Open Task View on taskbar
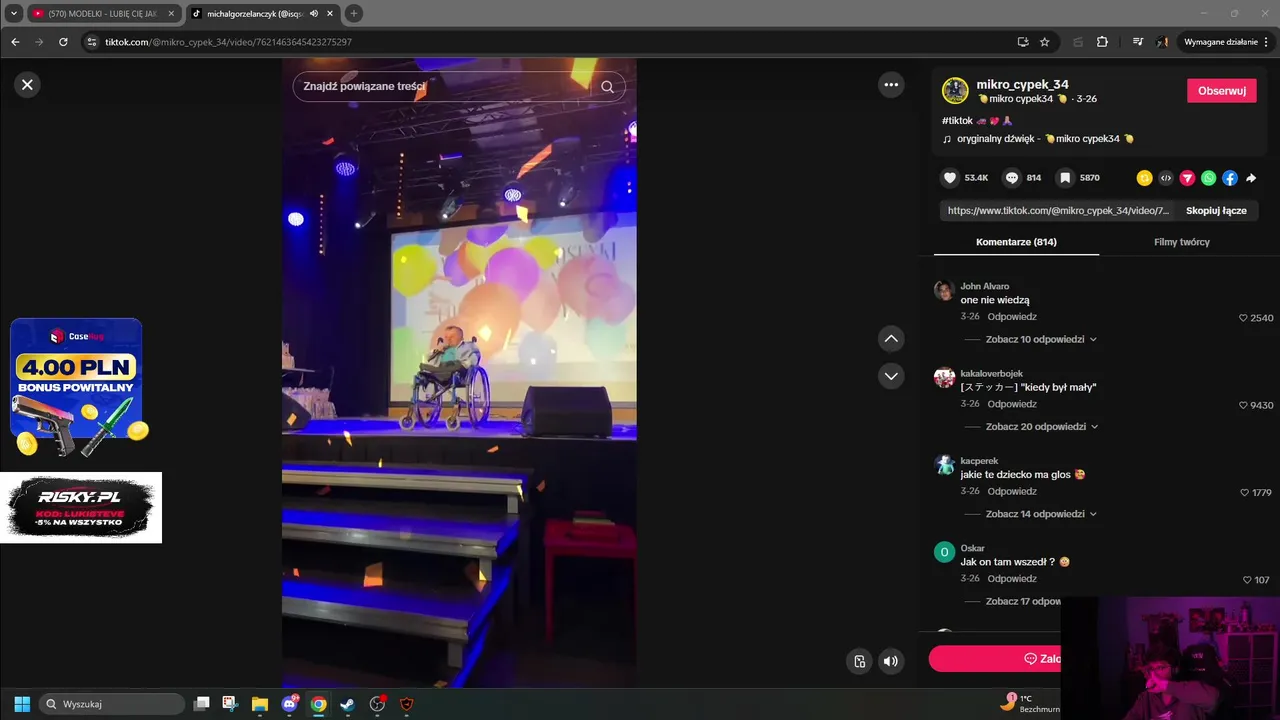This screenshot has width=1280, height=720. point(201,704)
